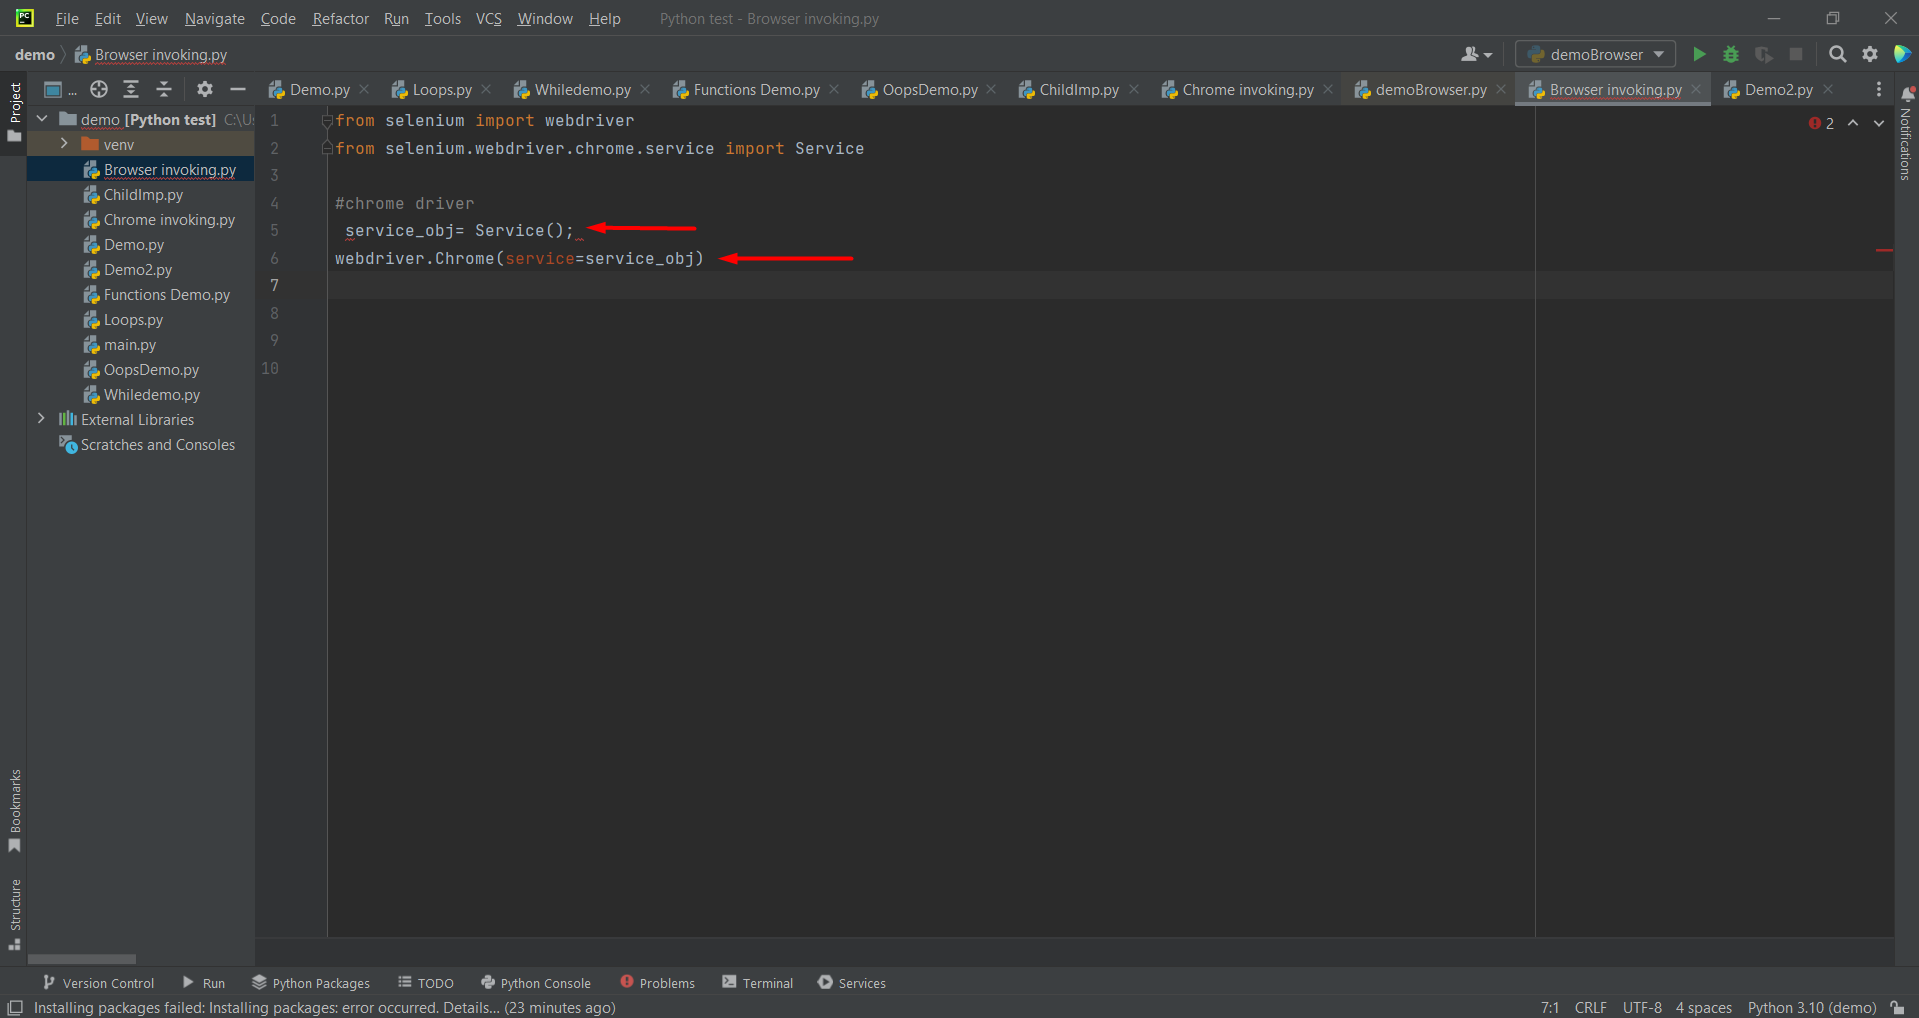Open Python Packages panel
This screenshot has width=1919, height=1018.
coord(311,983)
